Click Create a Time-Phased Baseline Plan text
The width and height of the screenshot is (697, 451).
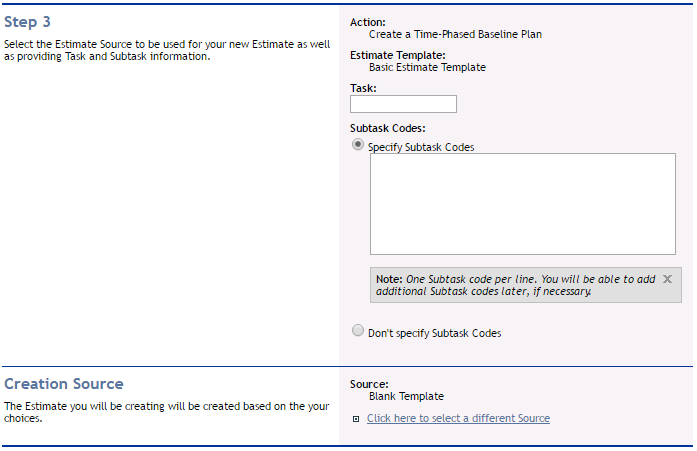tap(455, 34)
